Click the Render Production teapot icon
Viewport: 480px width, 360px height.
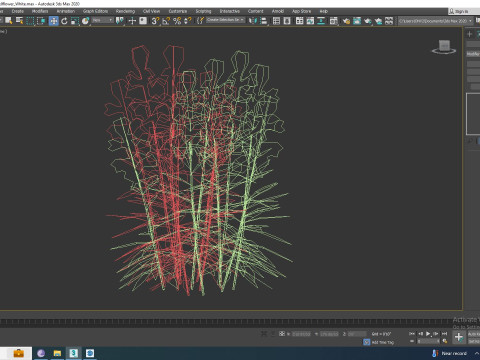pyautogui.click(x=367, y=21)
